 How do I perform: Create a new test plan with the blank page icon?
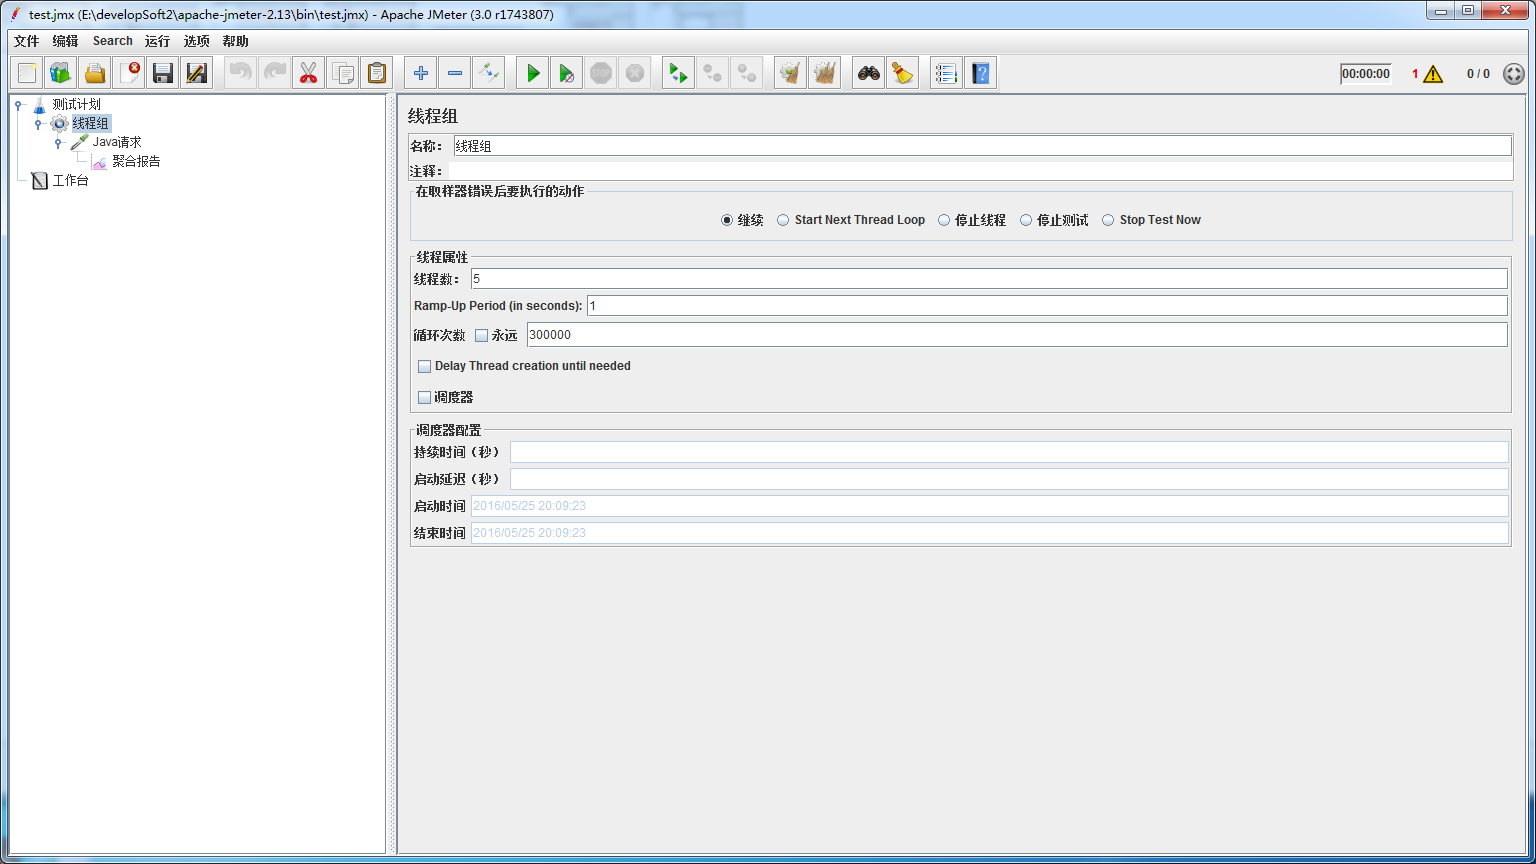[x=27, y=73]
